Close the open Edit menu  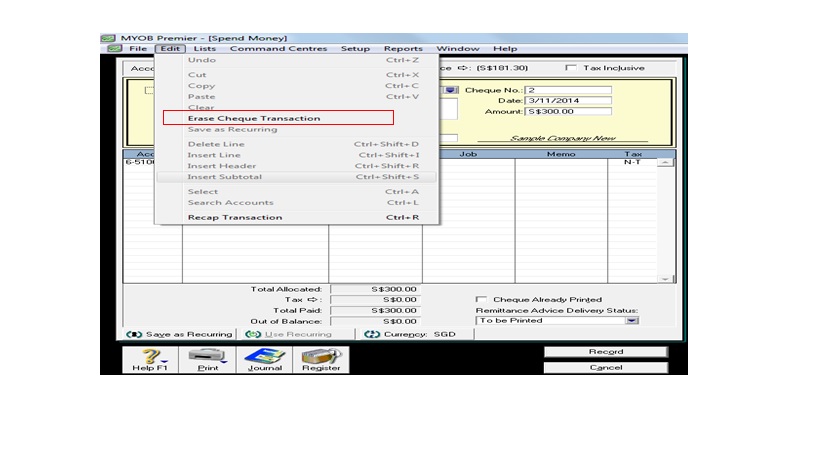[170, 49]
